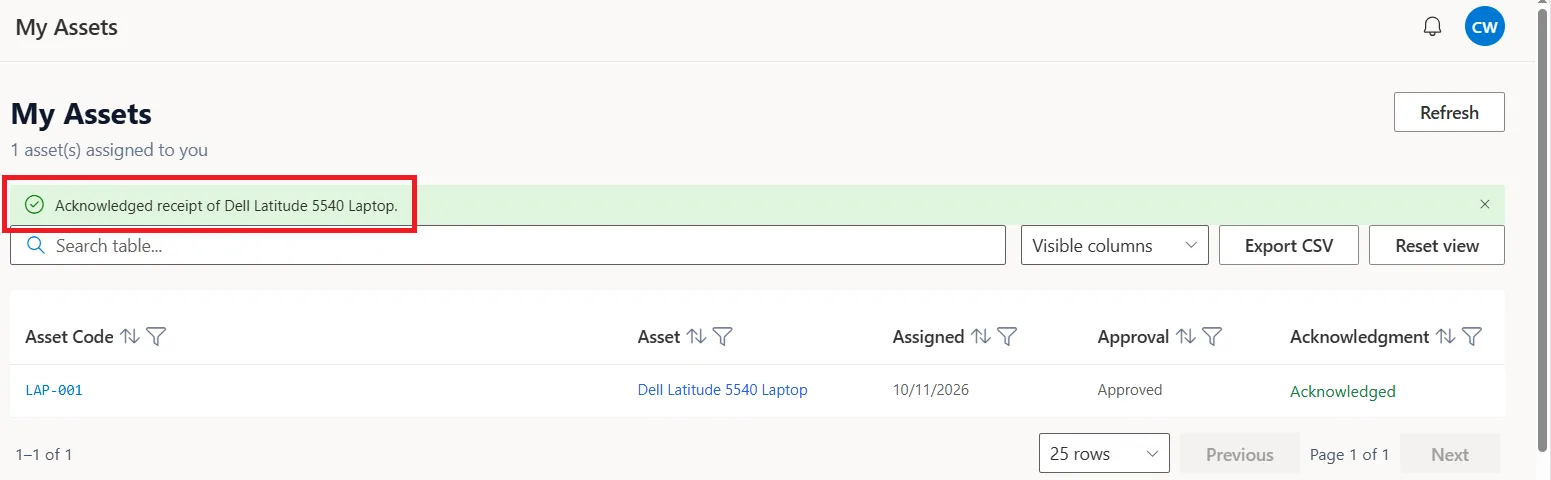
Task: Focus the Search table field
Action: [x=508, y=245]
